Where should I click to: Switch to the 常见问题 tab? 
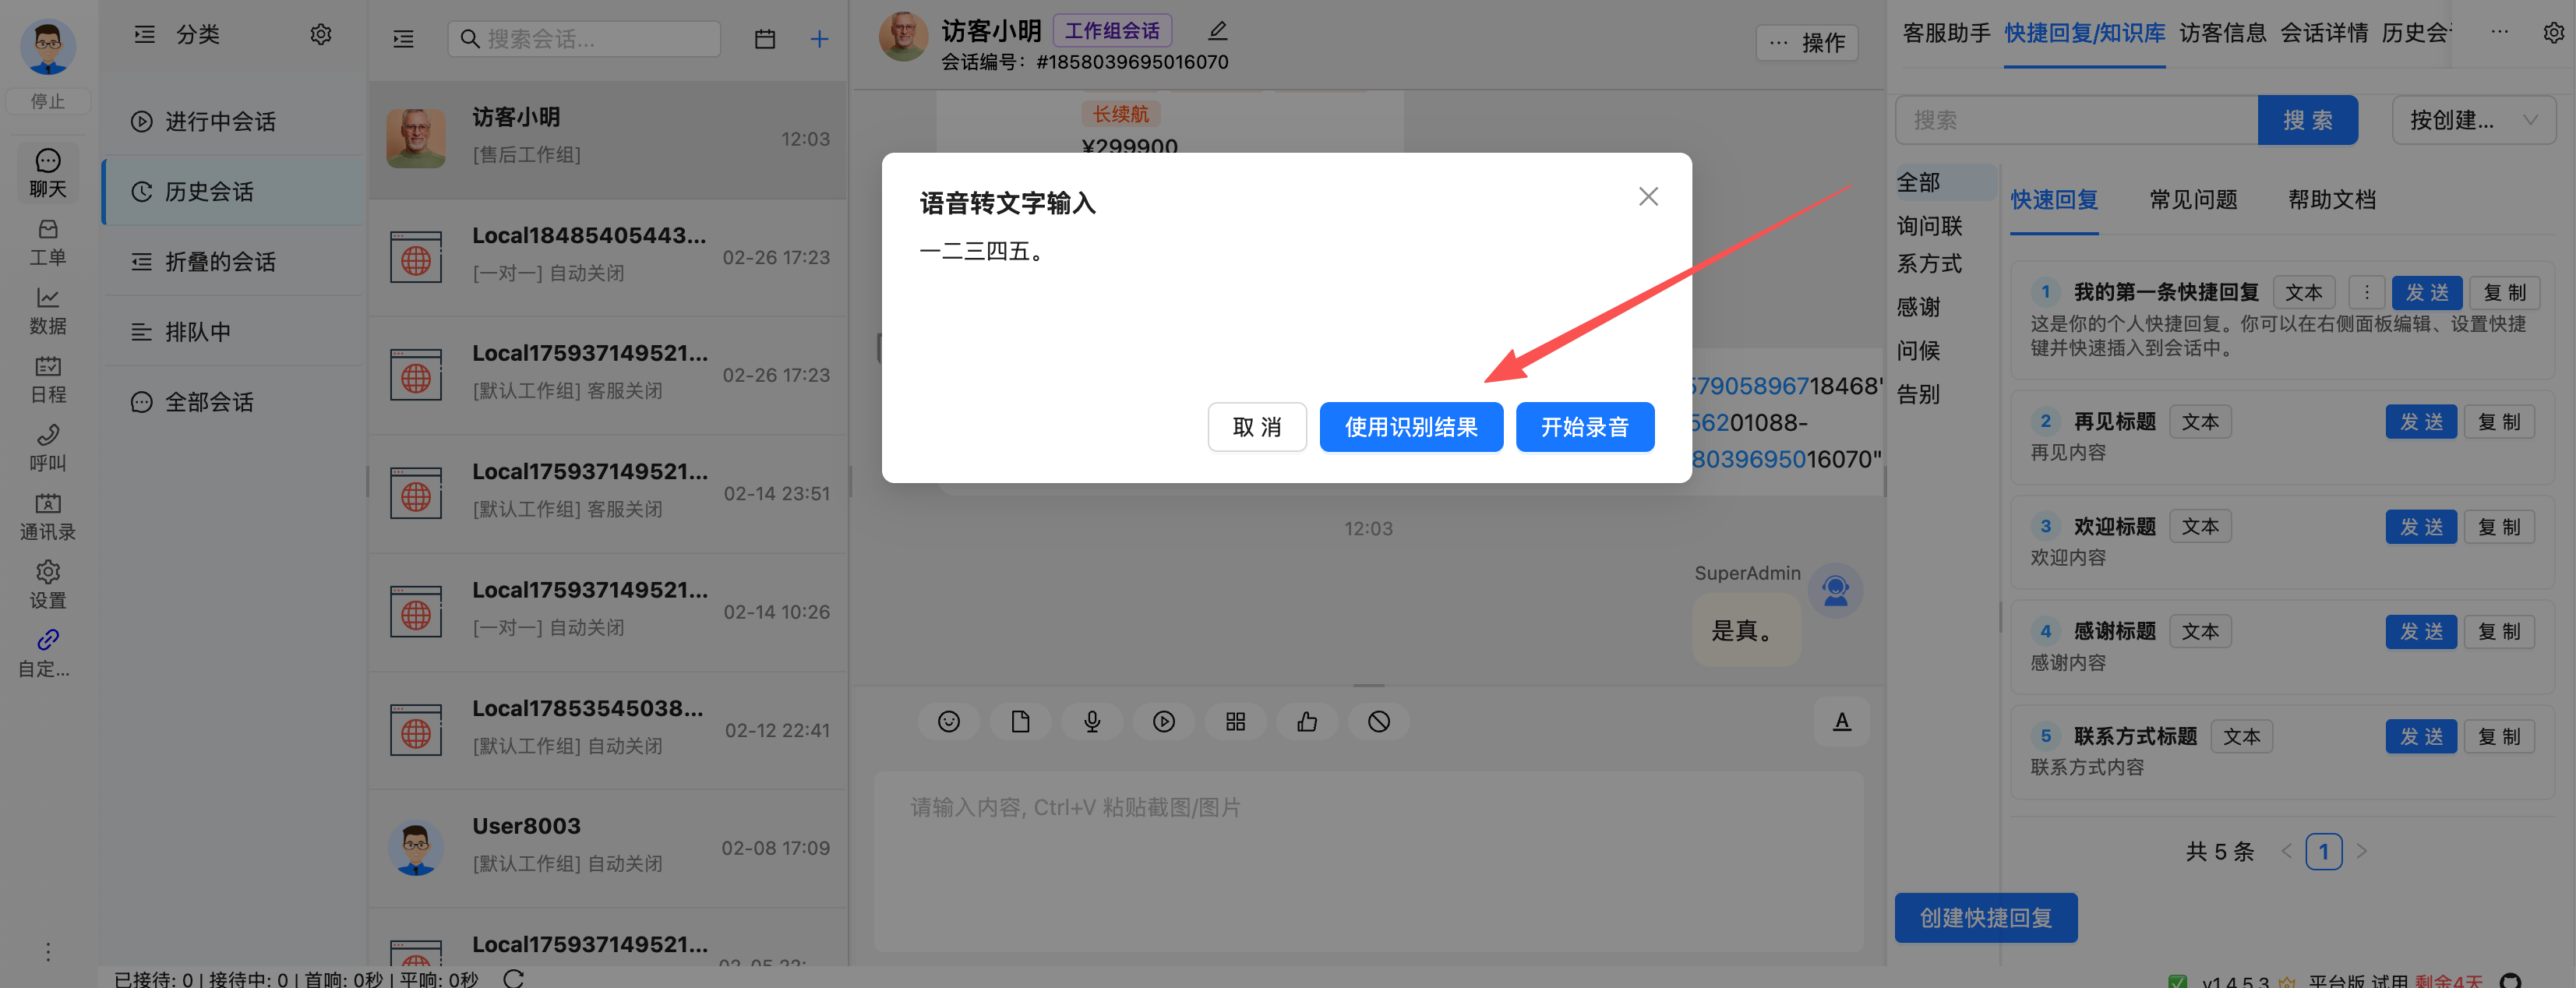click(x=2193, y=200)
